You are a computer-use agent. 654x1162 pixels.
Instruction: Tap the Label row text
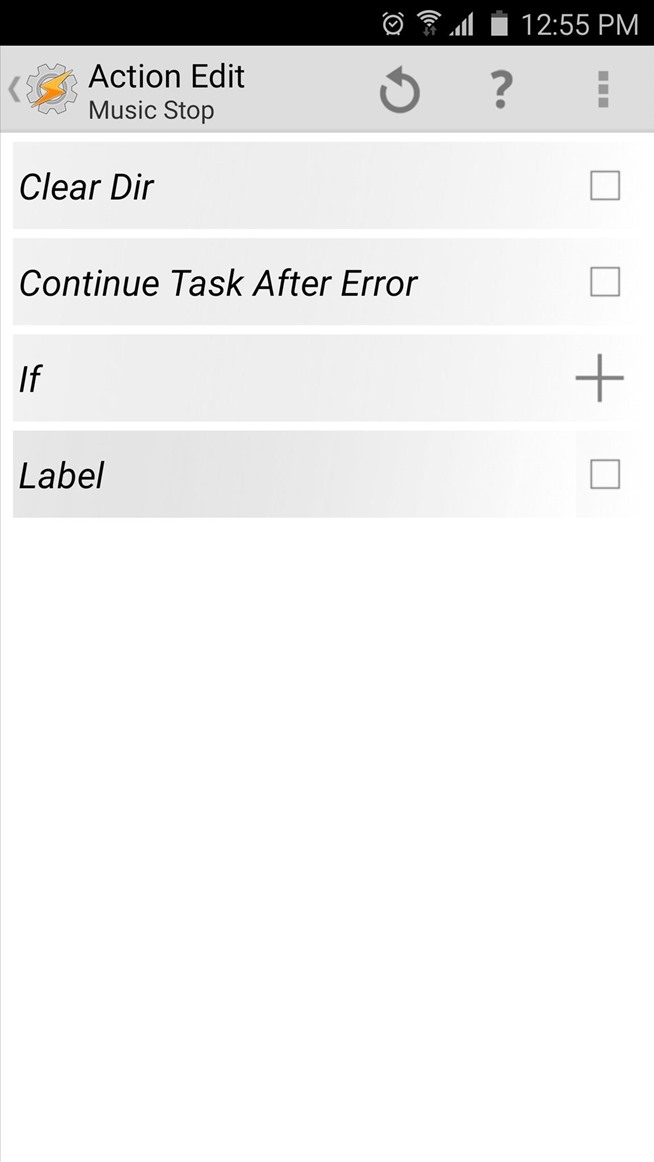pyautogui.click(x=62, y=476)
